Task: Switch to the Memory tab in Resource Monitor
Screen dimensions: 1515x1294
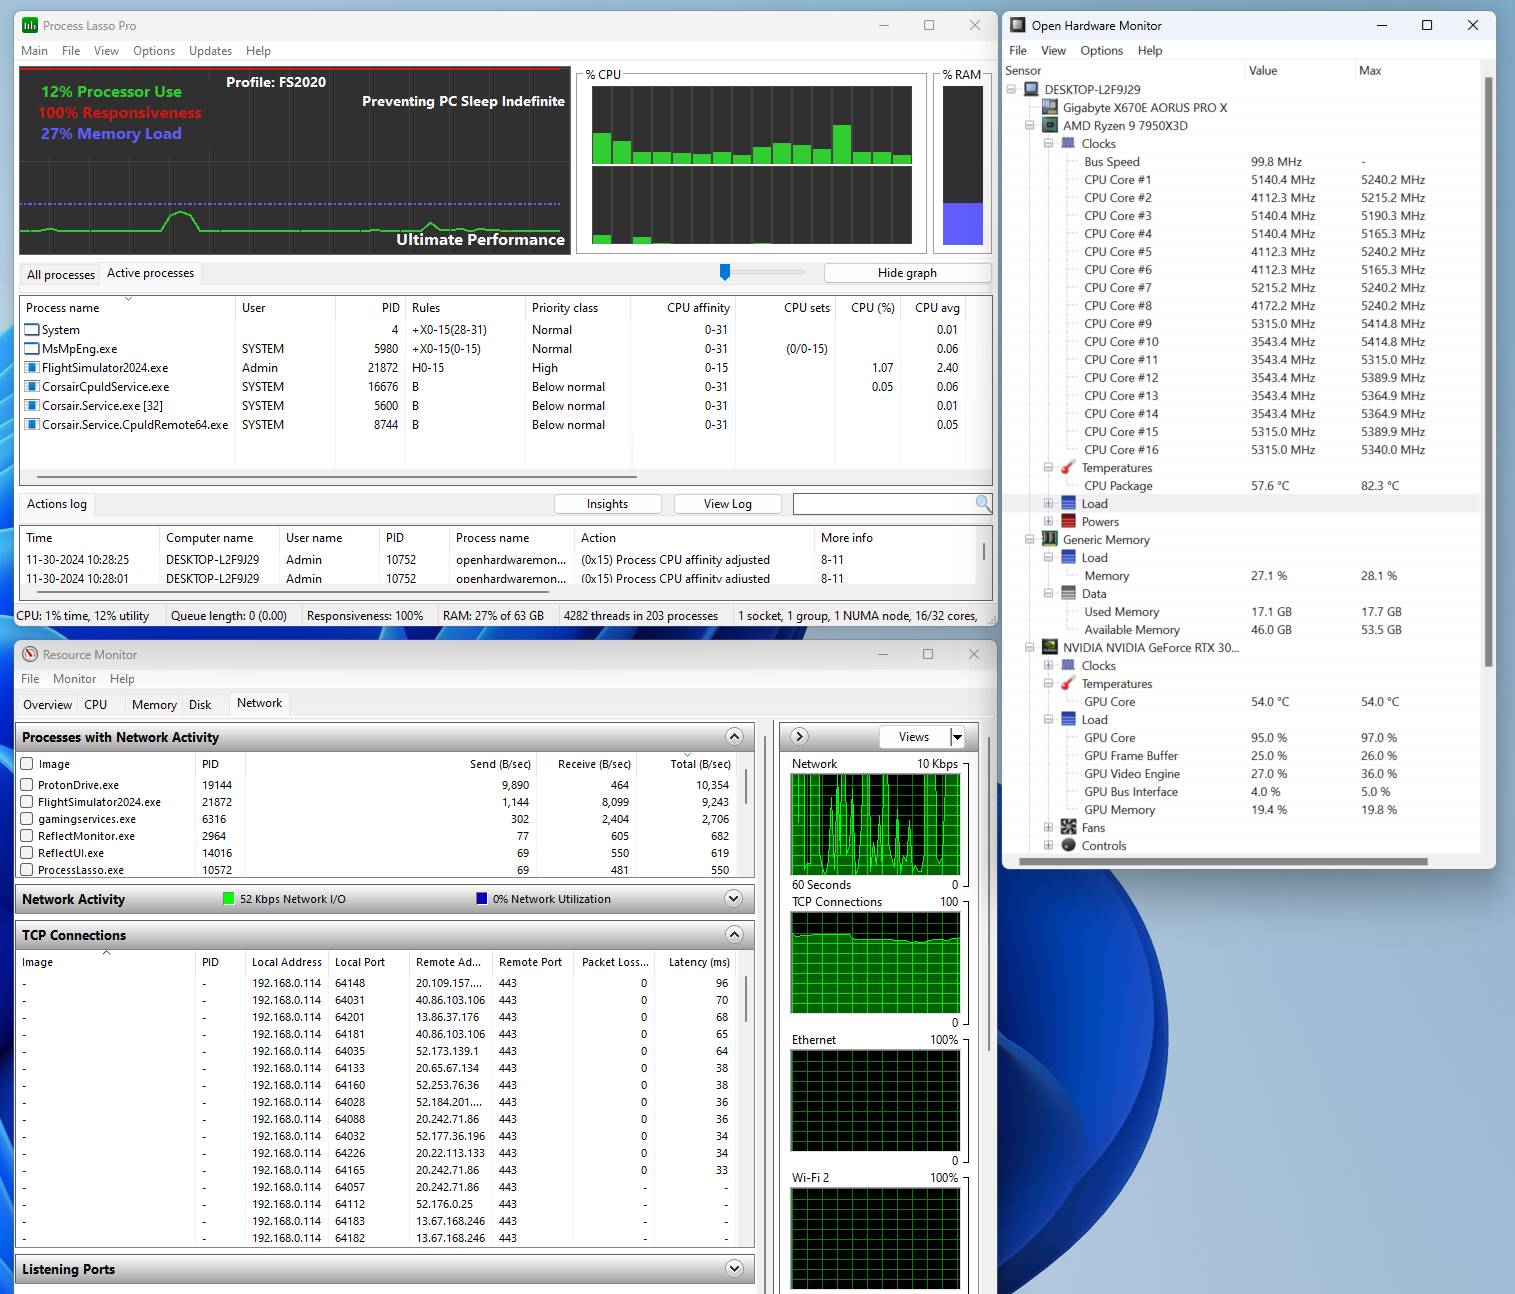Action: click(x=153, y=704)
